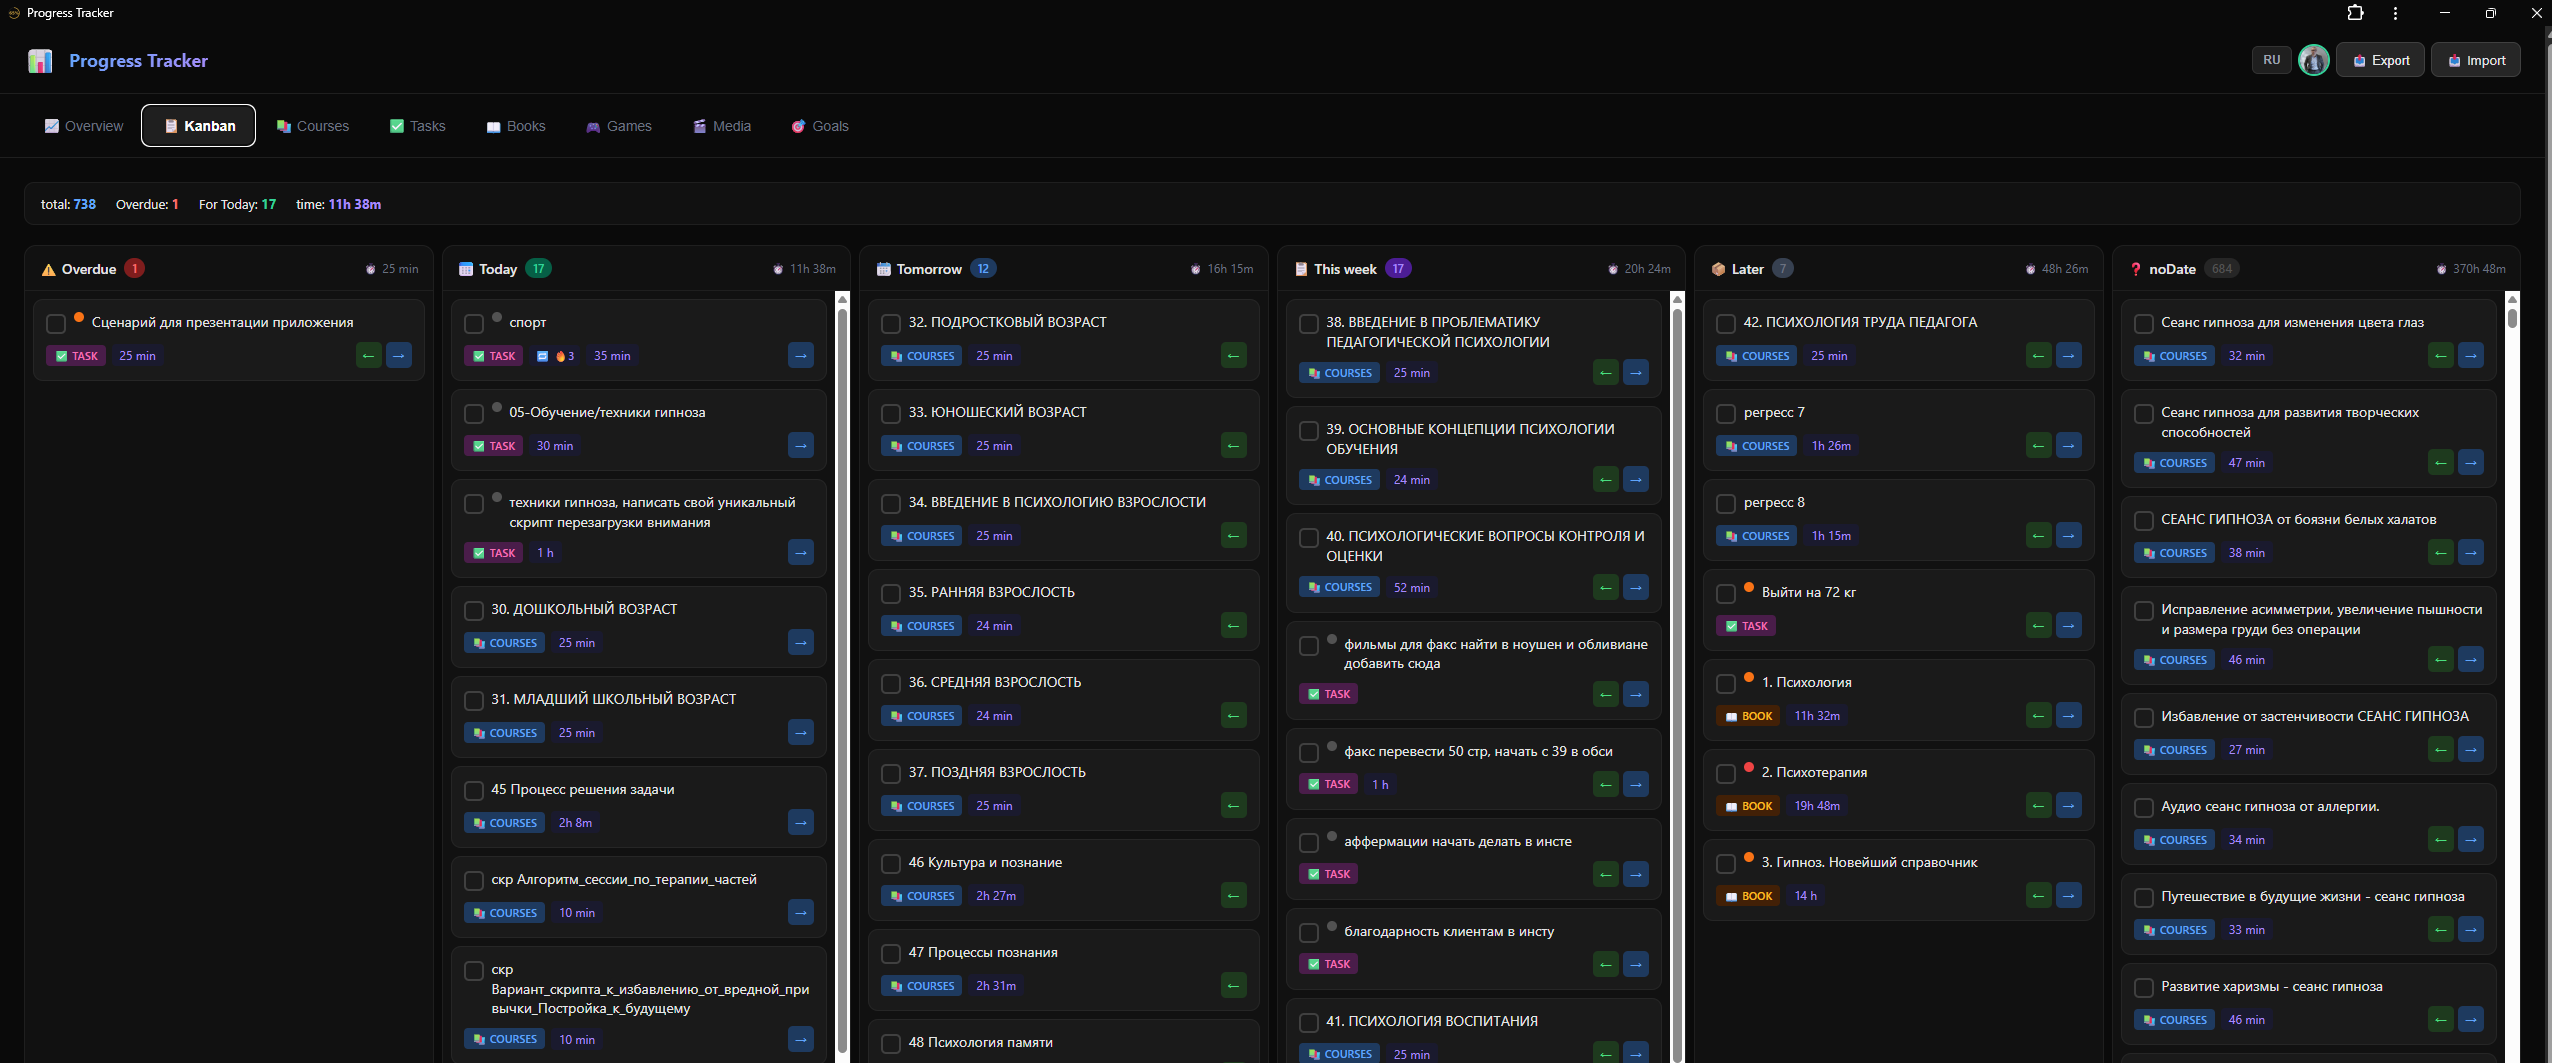Tick the checkbox on 1. Психология book card
Screen dimensions: 2552x1063
coord(1726,683)
